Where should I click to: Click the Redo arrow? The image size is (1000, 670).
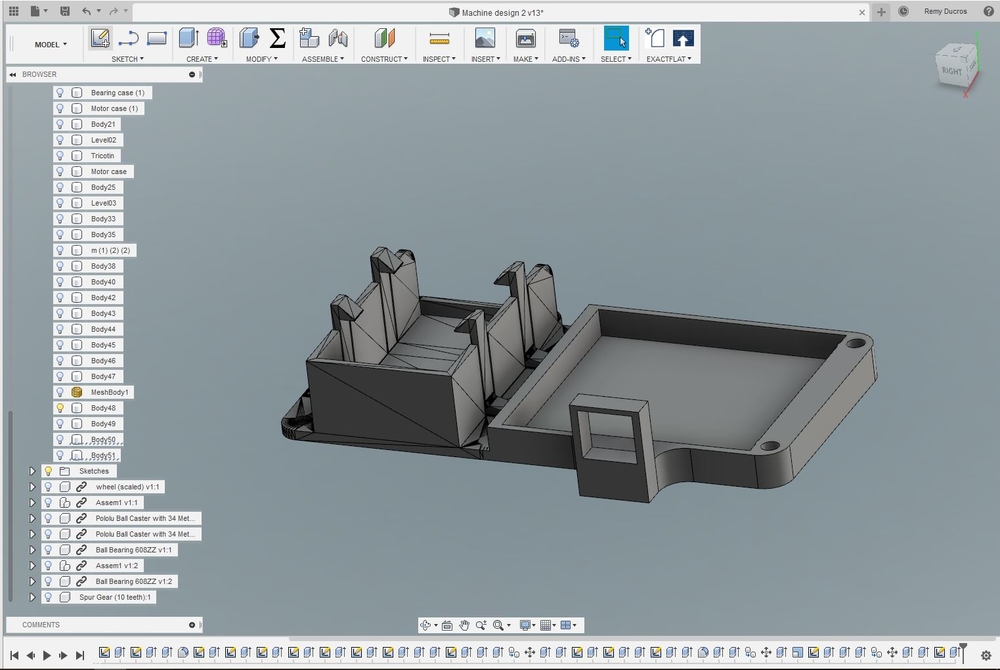(x=114, y=11)
